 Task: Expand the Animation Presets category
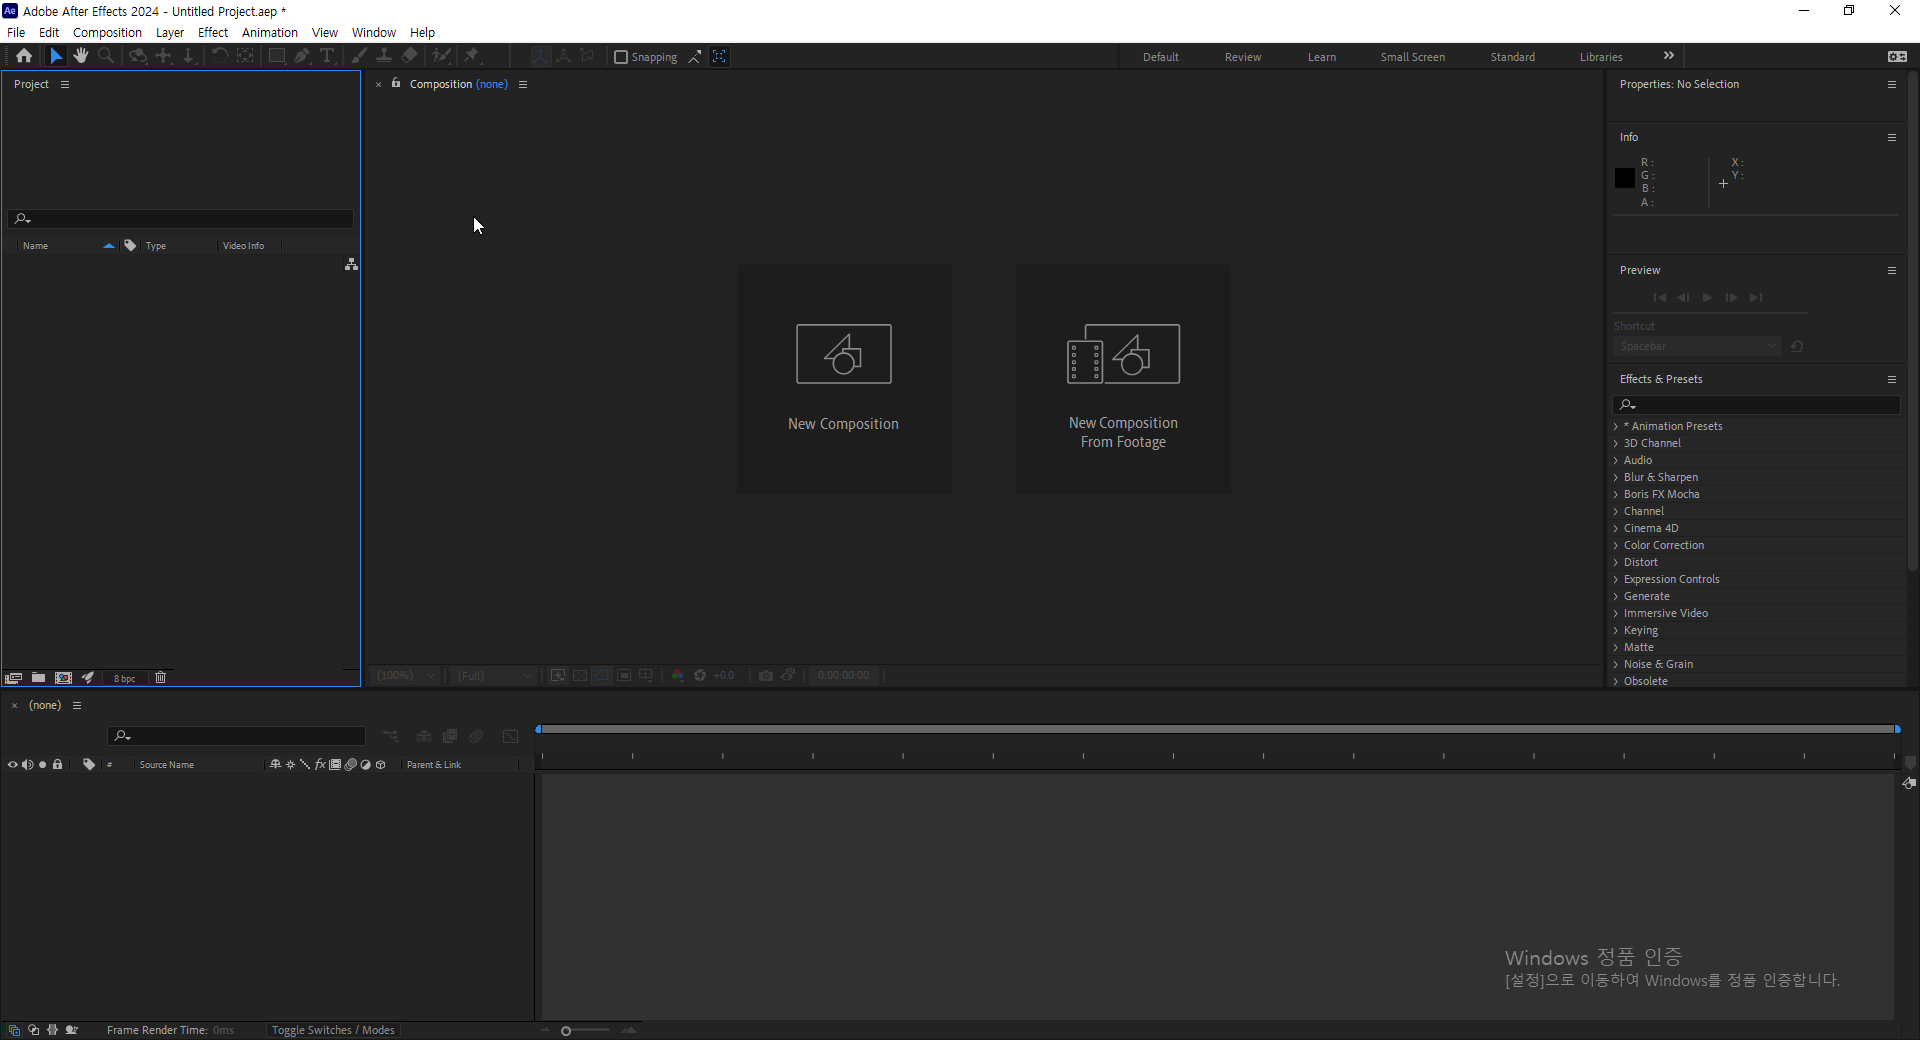[1616, 427]
